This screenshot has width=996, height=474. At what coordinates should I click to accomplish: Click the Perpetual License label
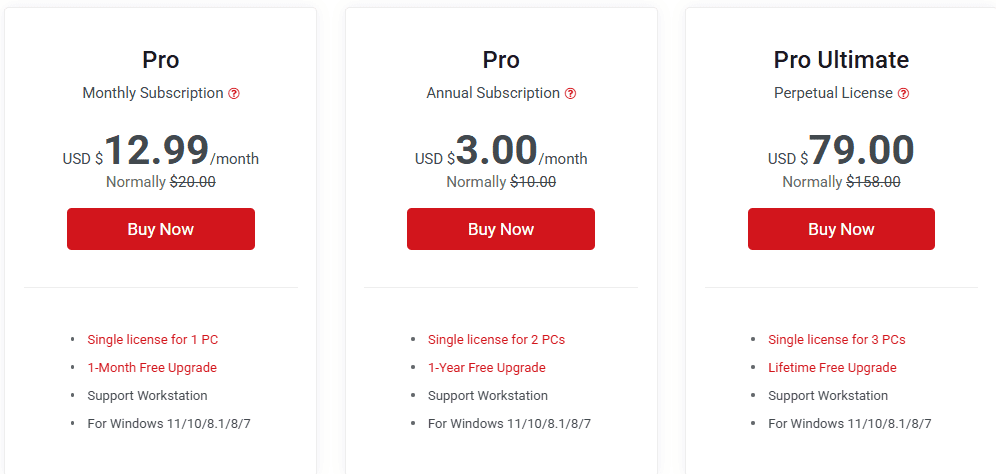[833, 93]
